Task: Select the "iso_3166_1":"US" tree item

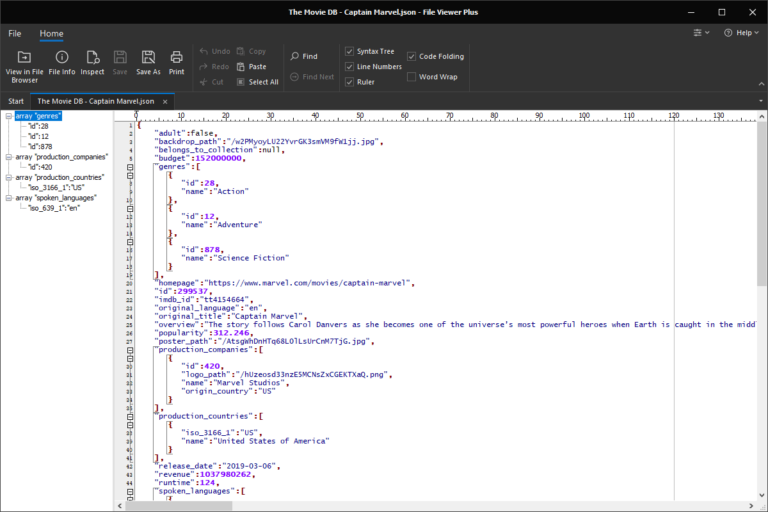Action: pos(56,188)
